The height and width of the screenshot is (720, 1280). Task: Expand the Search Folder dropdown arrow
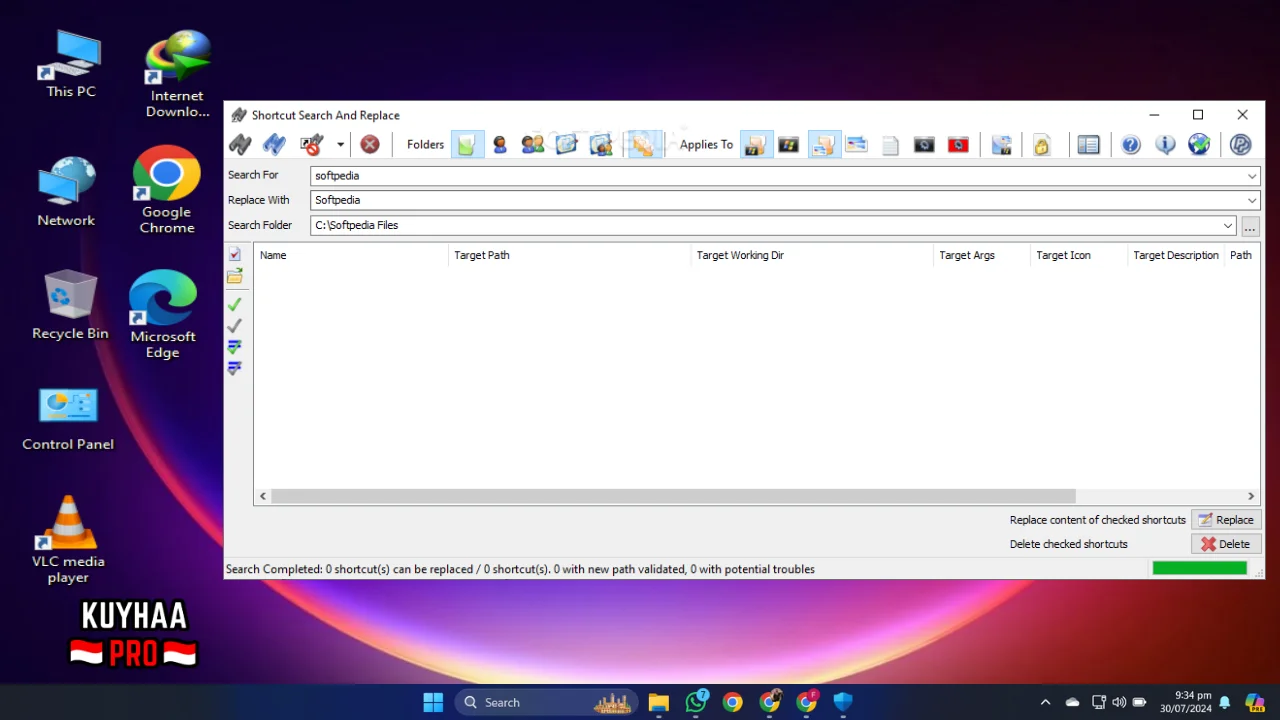(x=1228, y=226)
